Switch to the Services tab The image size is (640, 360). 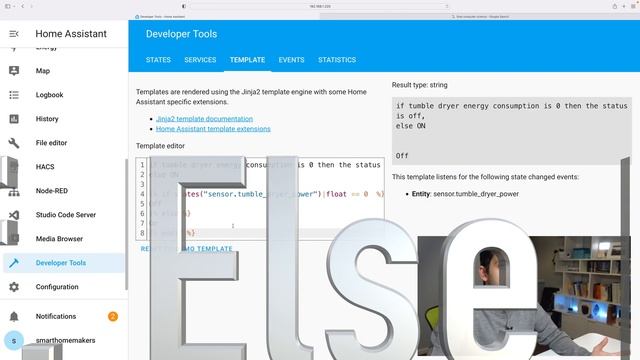pyautogui.click(x=200, y=60)
